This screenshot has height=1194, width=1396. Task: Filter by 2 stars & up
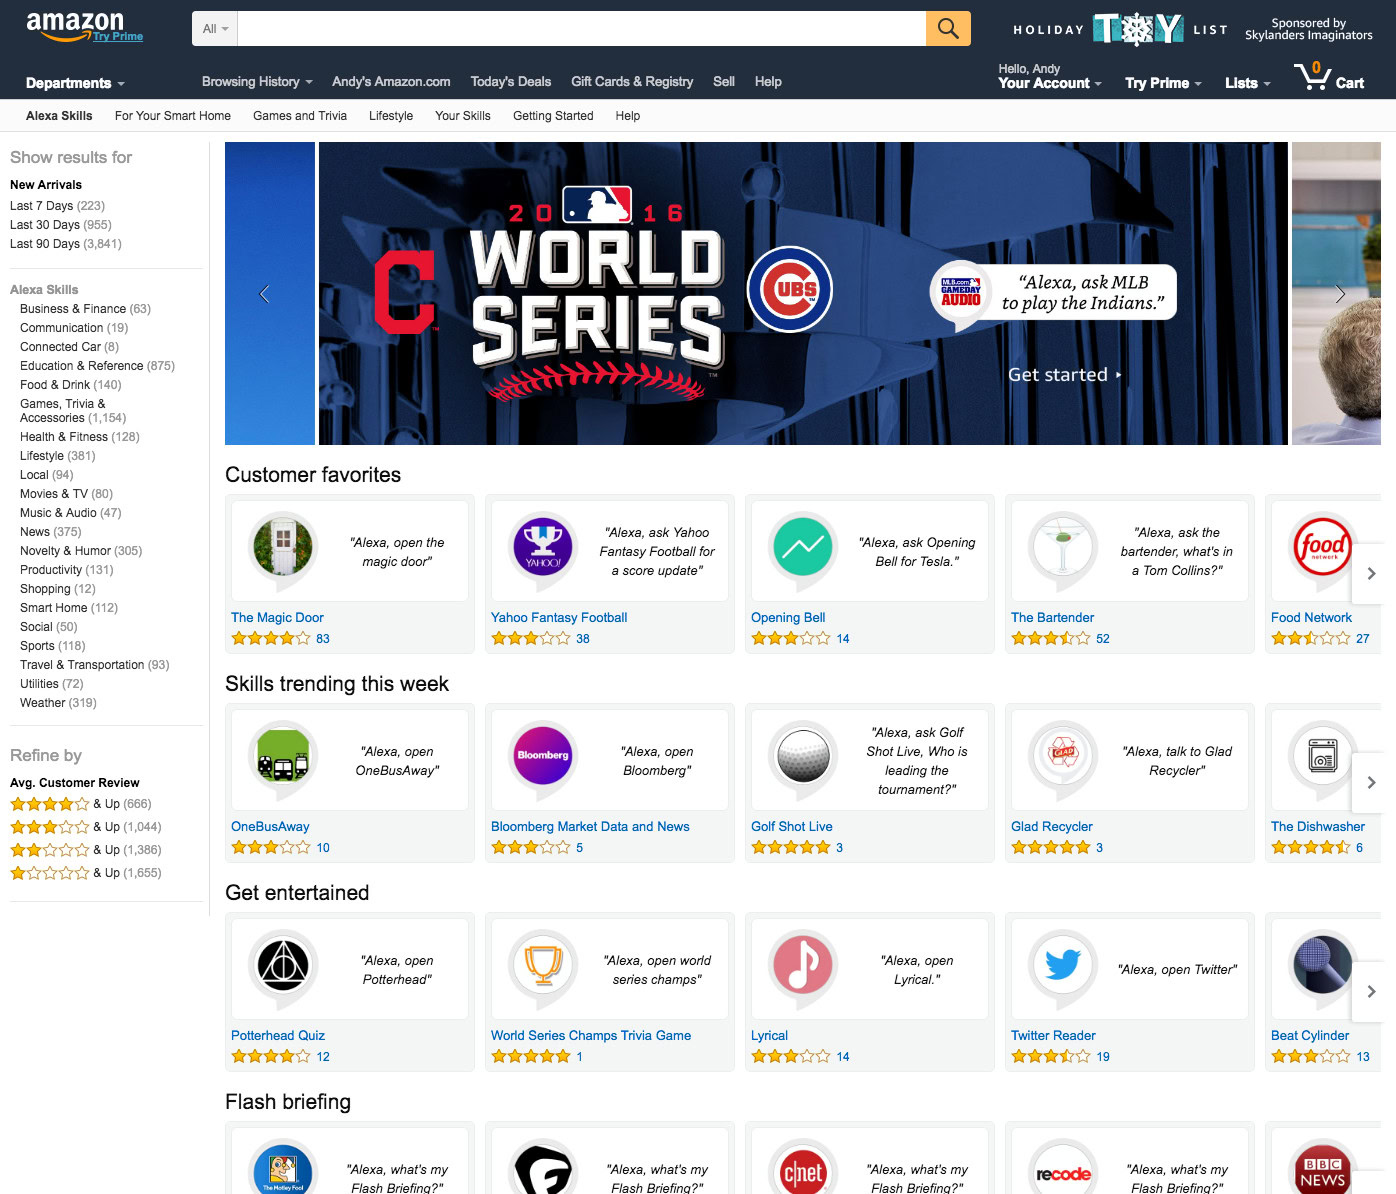(x=85, y=850)
